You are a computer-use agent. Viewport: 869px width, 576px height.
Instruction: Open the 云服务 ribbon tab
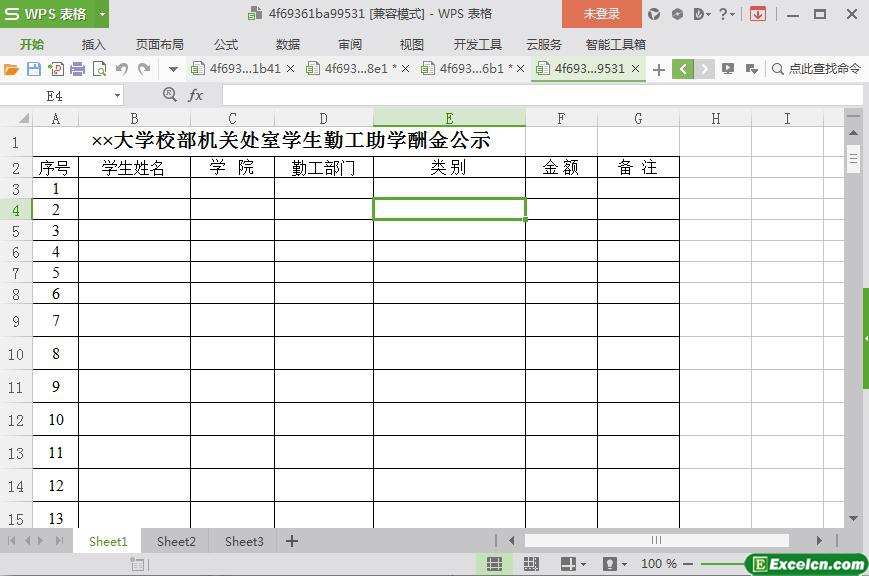click(544, 44)
